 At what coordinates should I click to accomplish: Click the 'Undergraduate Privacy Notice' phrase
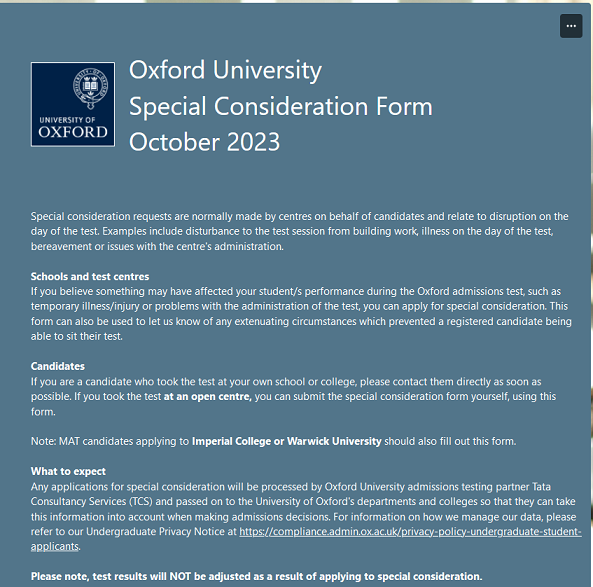155,531
